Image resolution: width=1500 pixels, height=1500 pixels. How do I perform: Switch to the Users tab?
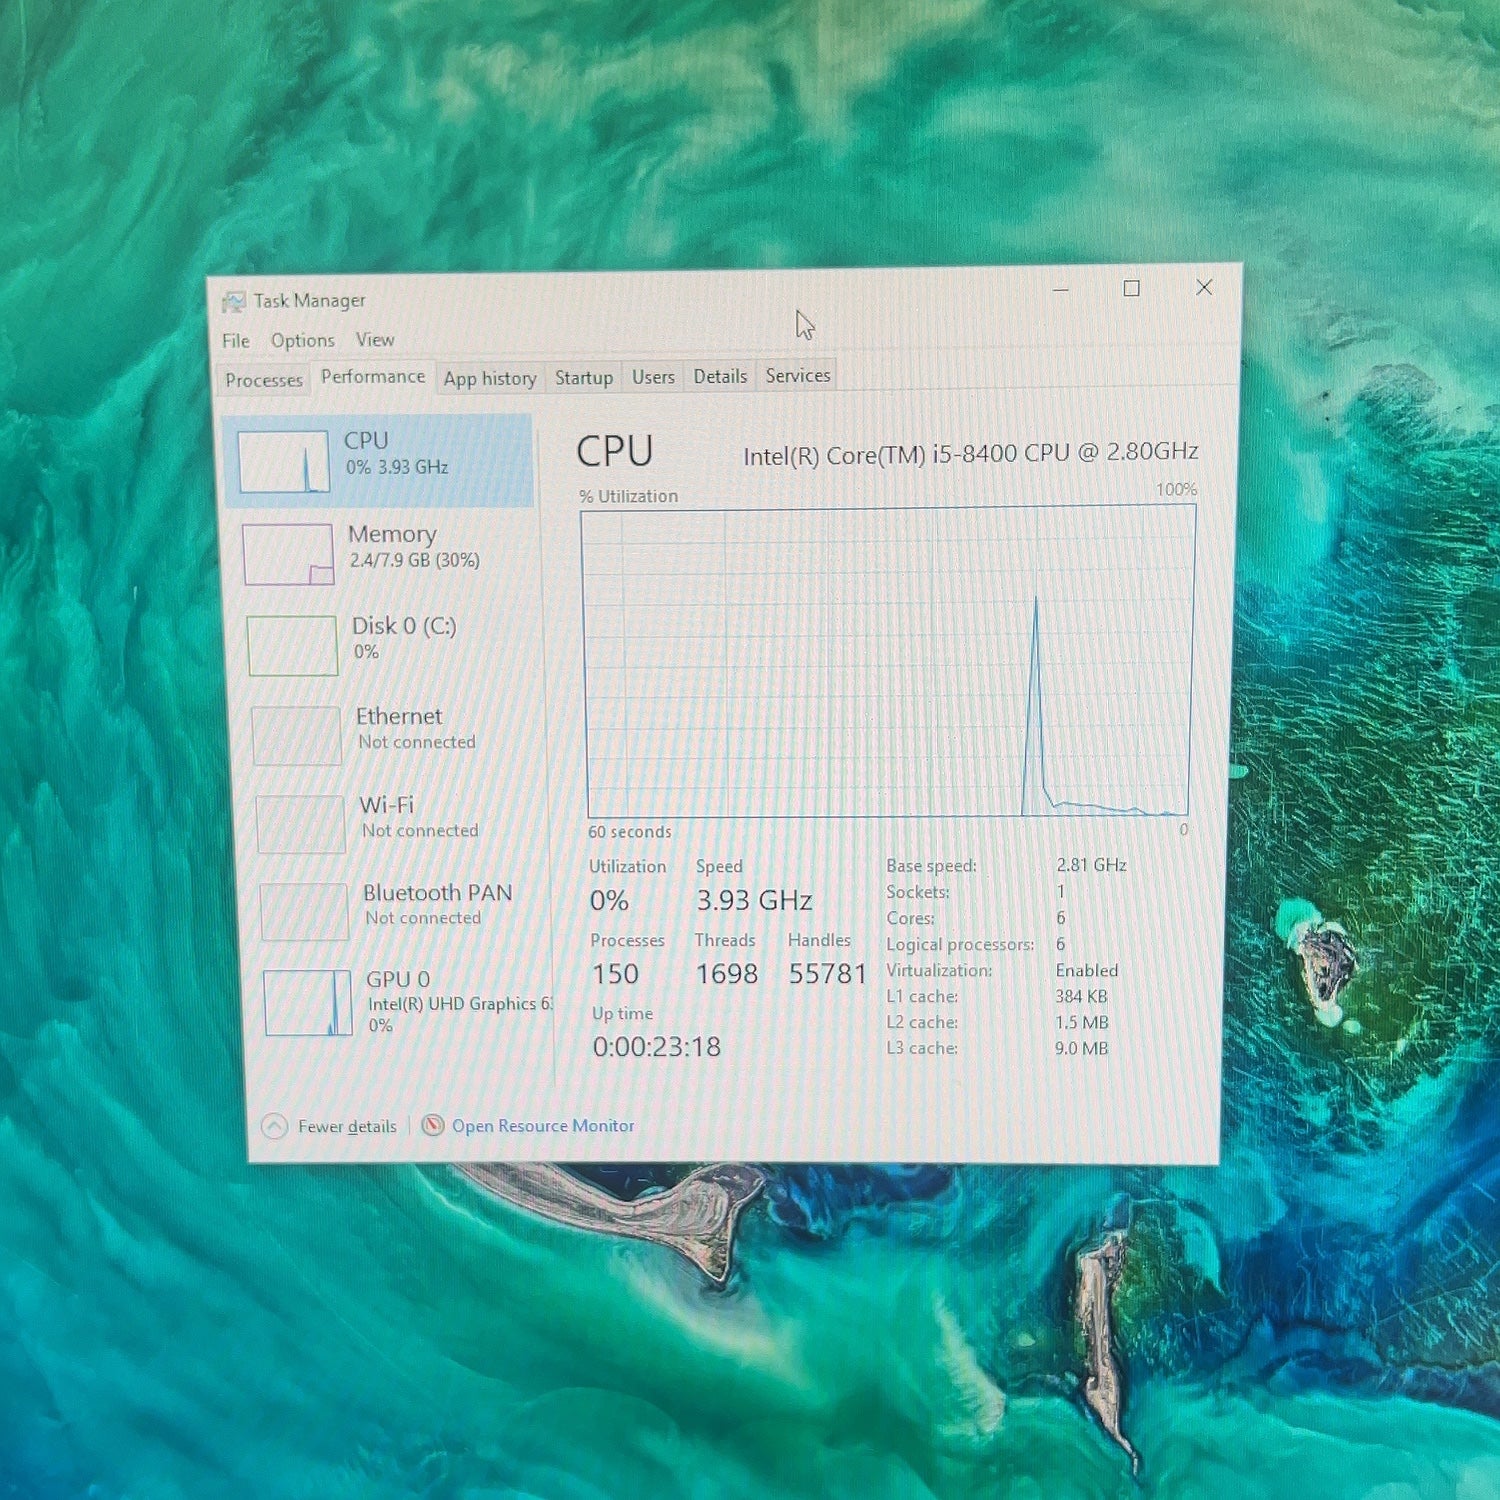point(653,377)
